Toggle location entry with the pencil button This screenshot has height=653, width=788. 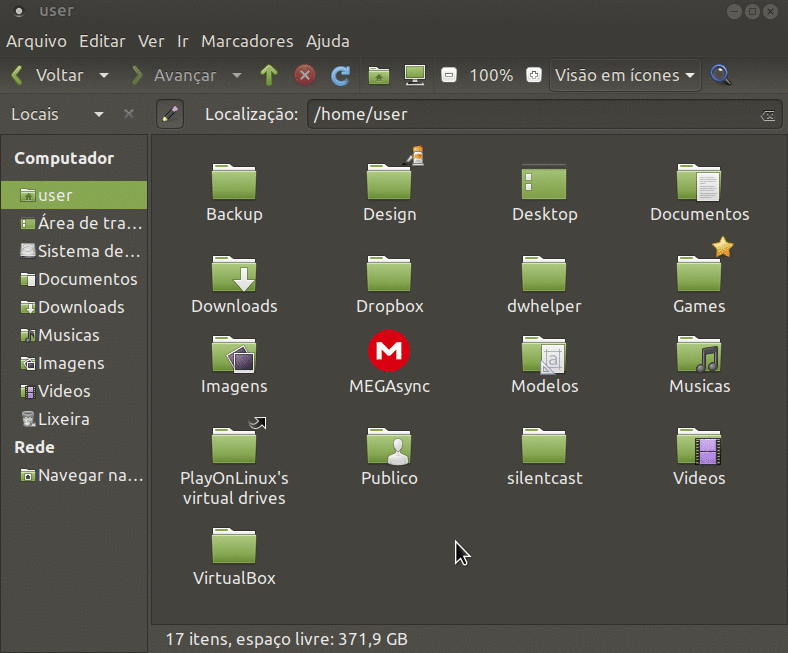(x=170, y=114)
